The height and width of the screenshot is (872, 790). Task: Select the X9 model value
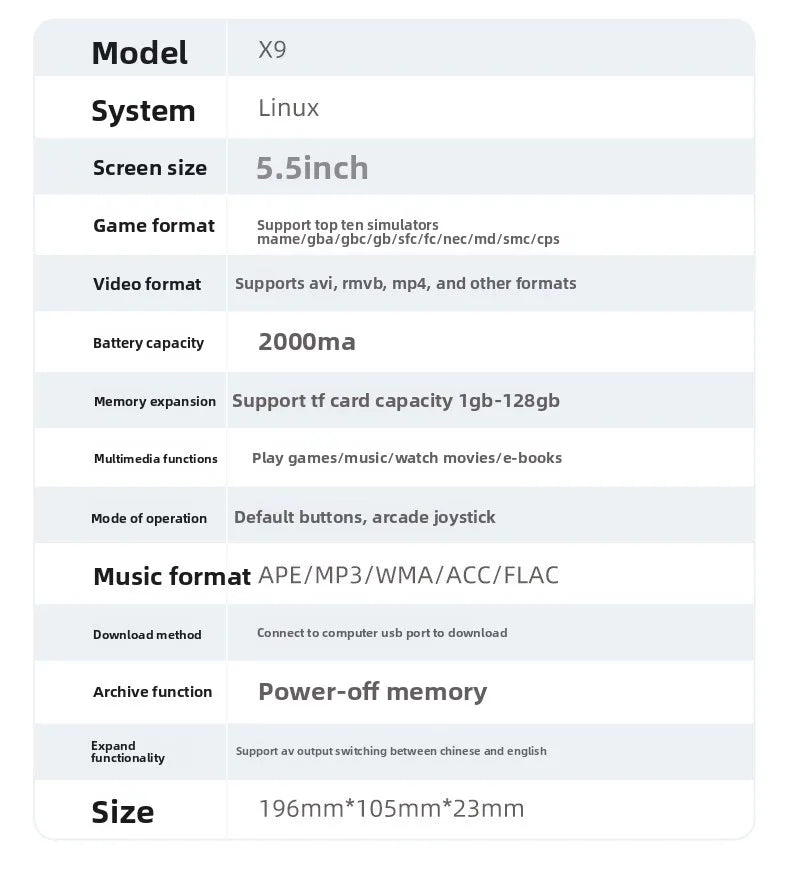(x=272, y=49)
